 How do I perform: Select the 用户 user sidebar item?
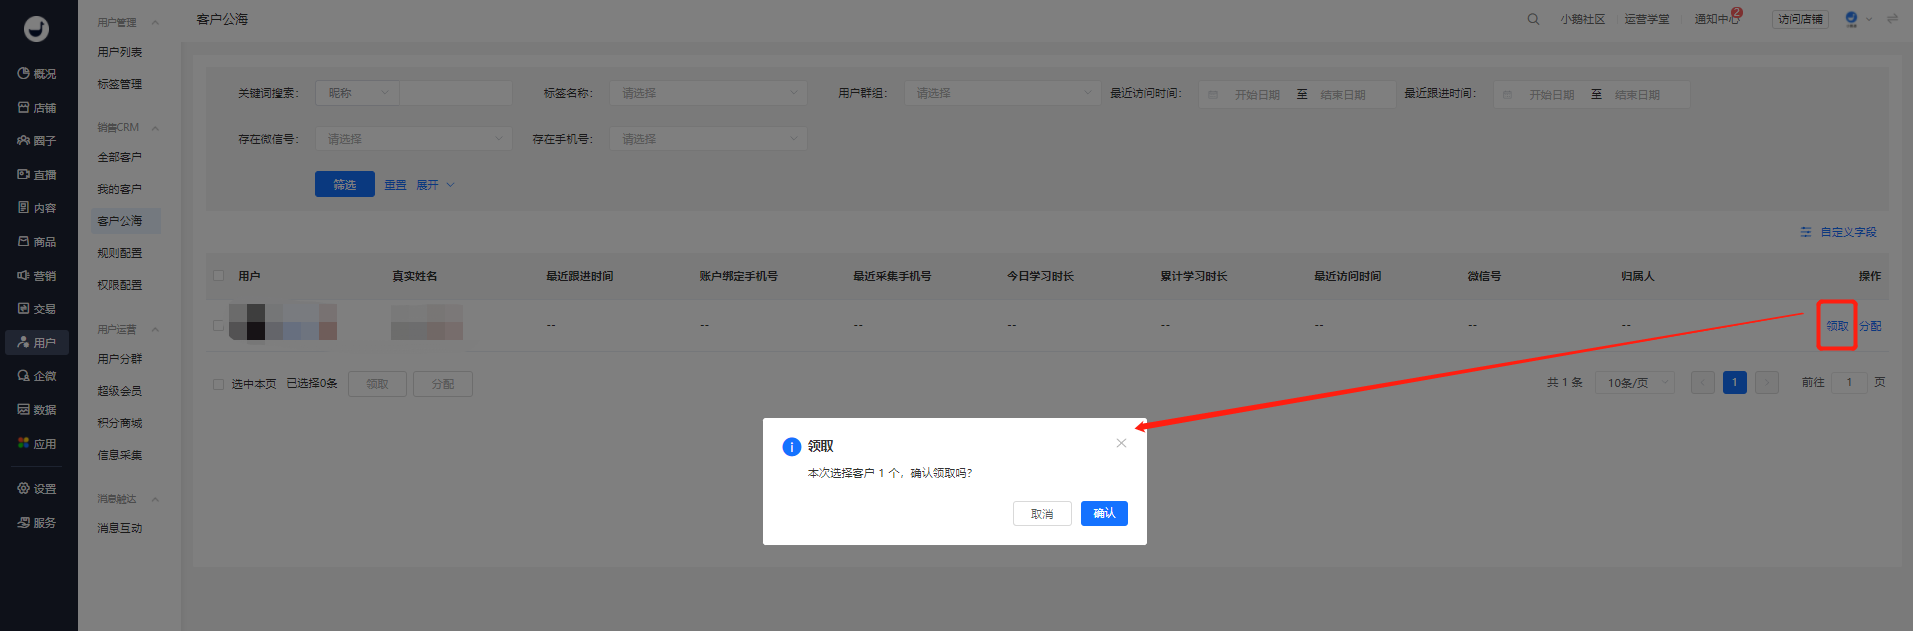38,343
